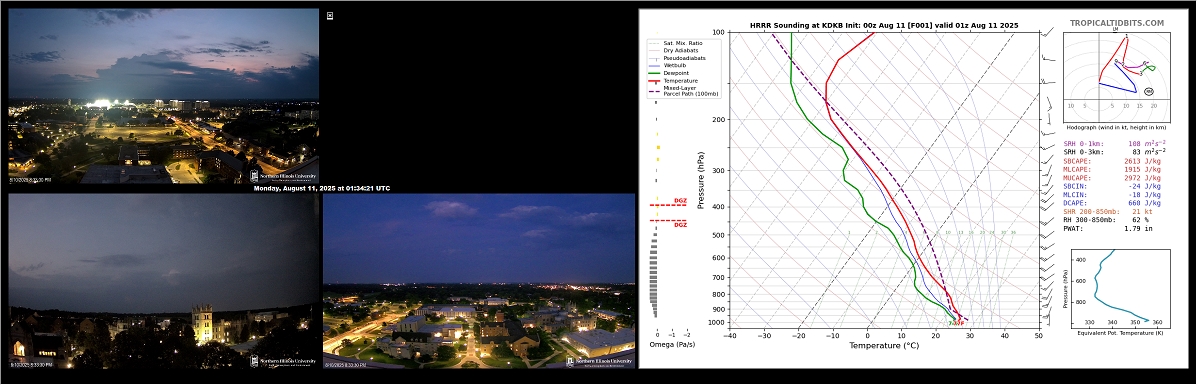Open the top sunset stadium webcam image
1197x385 pixels.
tap(163, 95)
